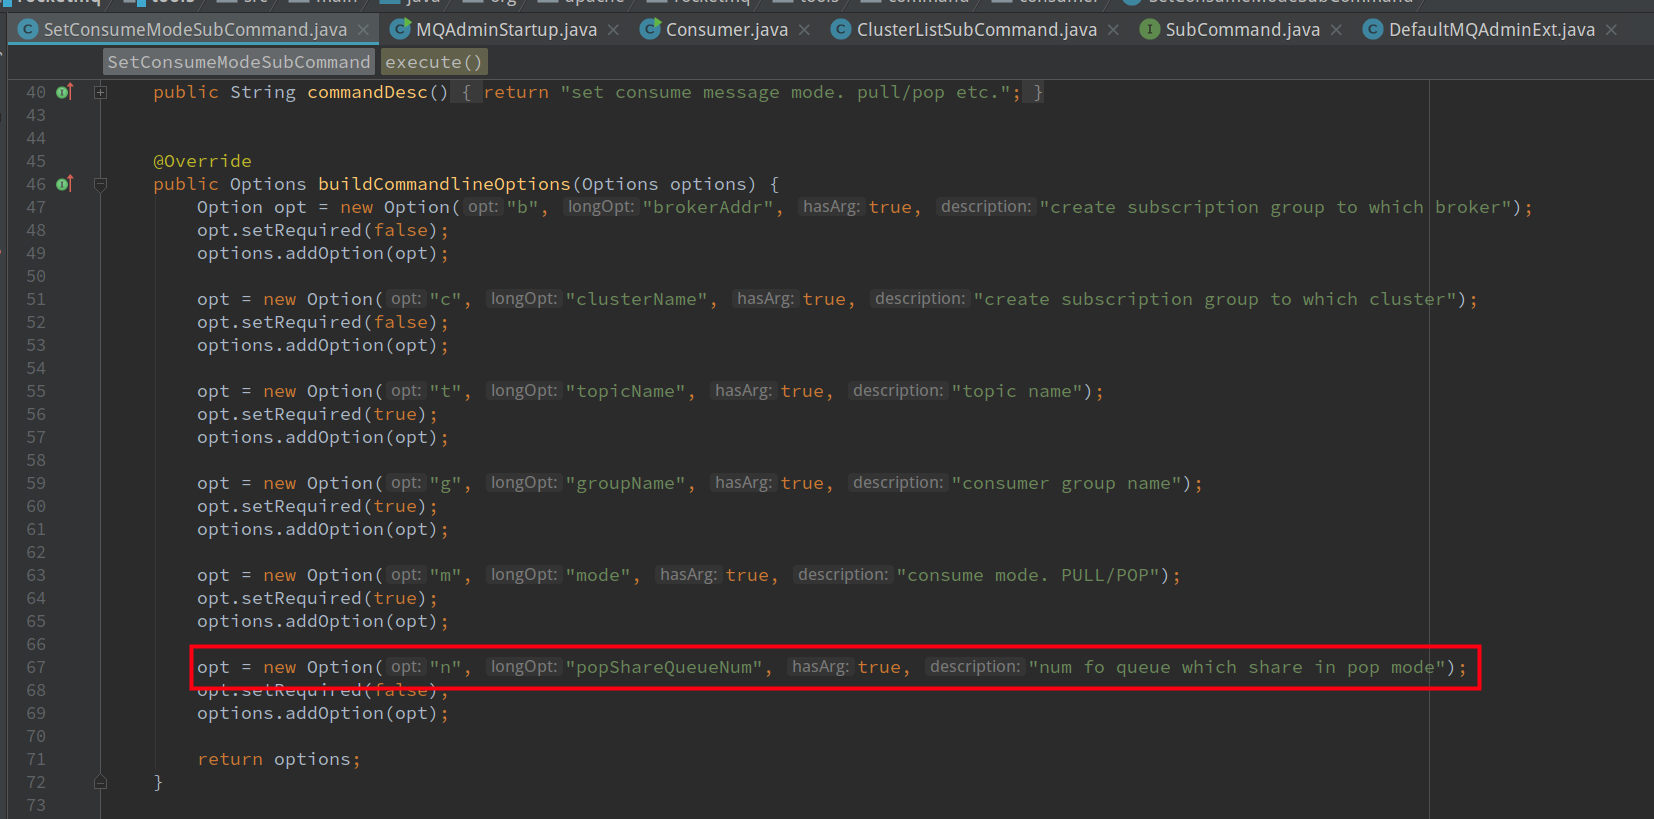Close the SetConsumeModeSubCommand.java tab
Screen dimensions: 1654x819
[x=363, y=30]
